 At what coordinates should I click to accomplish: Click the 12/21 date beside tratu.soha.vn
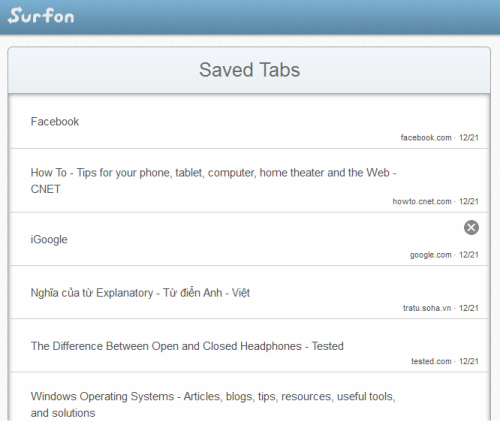coord(469,308)
